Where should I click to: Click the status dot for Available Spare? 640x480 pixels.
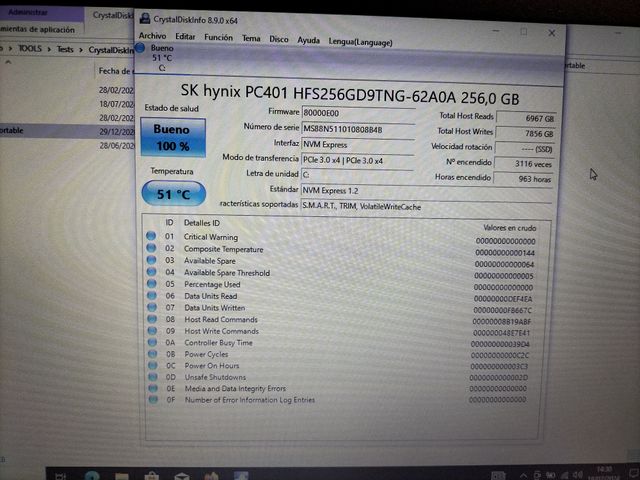coord(151,260)
